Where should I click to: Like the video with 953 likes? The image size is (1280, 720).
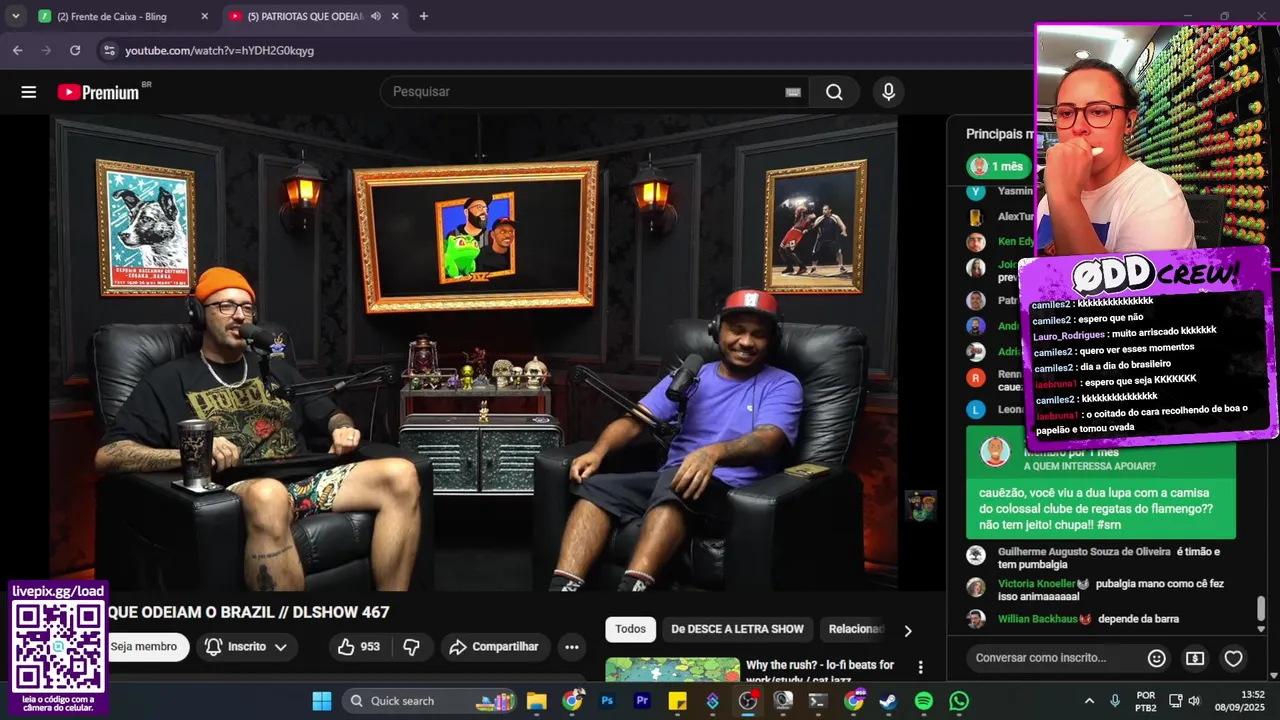coord(358,647)
